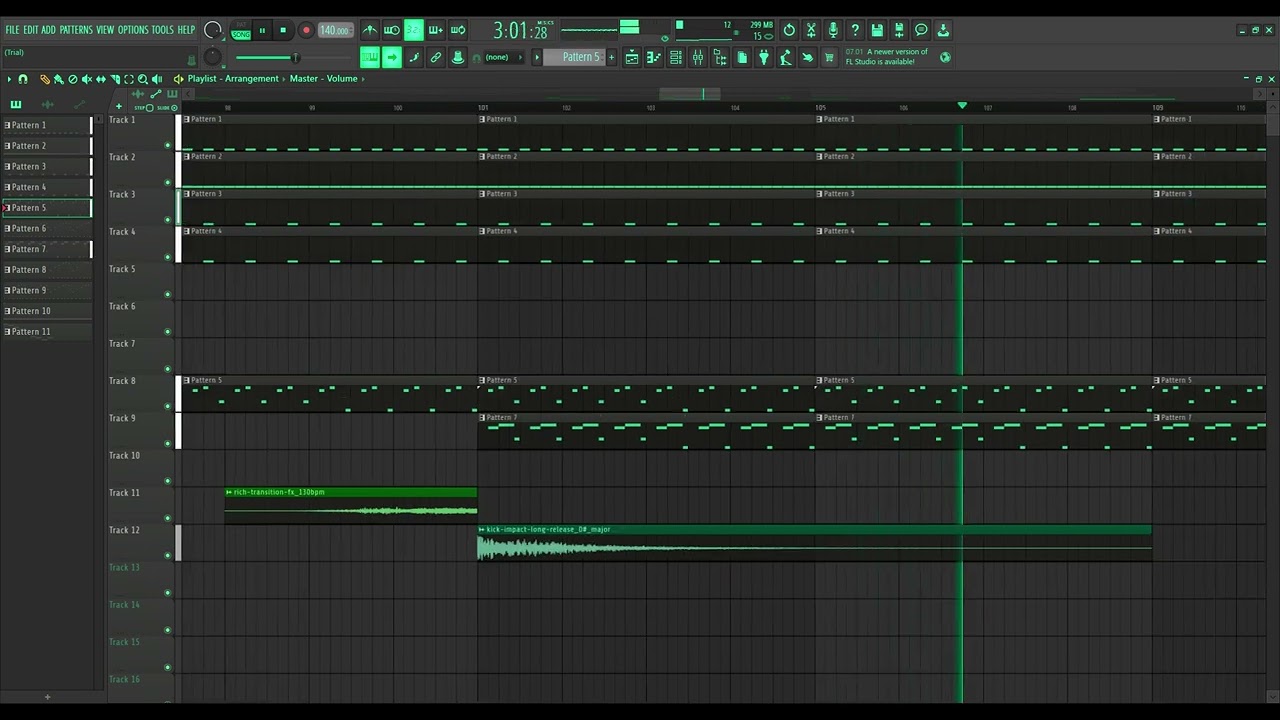Click the speech bubble icon

click(921, 30)
